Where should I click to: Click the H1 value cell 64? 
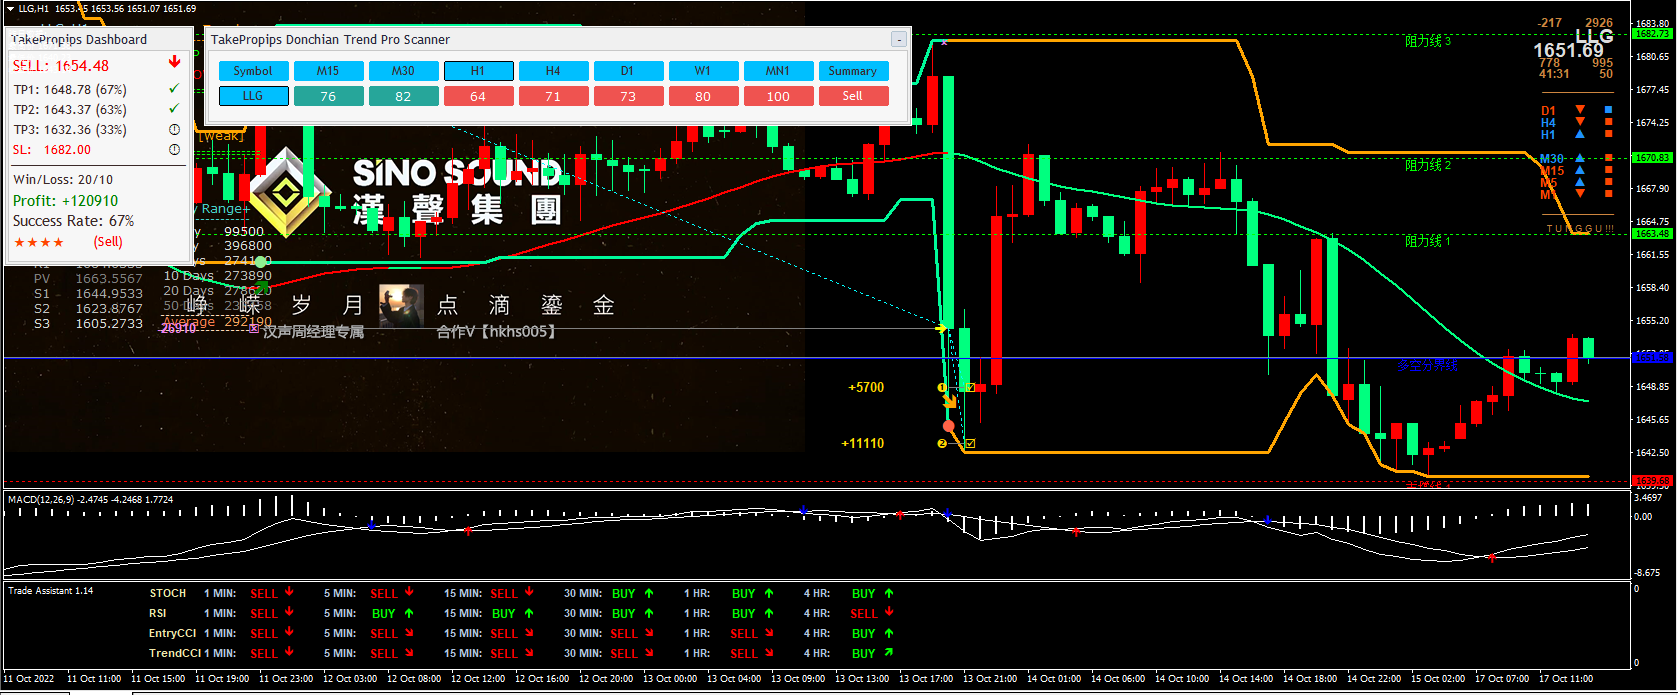[478, 96]
